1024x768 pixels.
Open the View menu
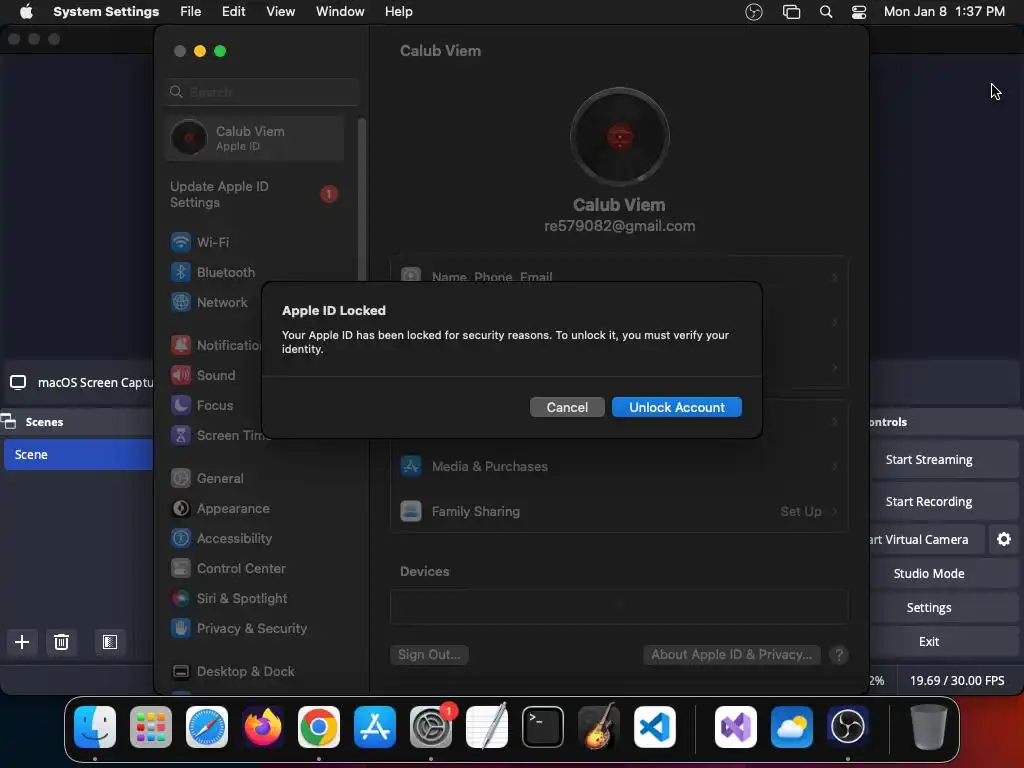click(280, 11)
